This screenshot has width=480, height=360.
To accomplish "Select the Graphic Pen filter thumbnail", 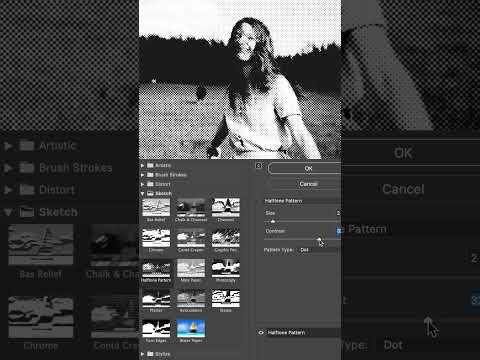I will click(226, 238).
